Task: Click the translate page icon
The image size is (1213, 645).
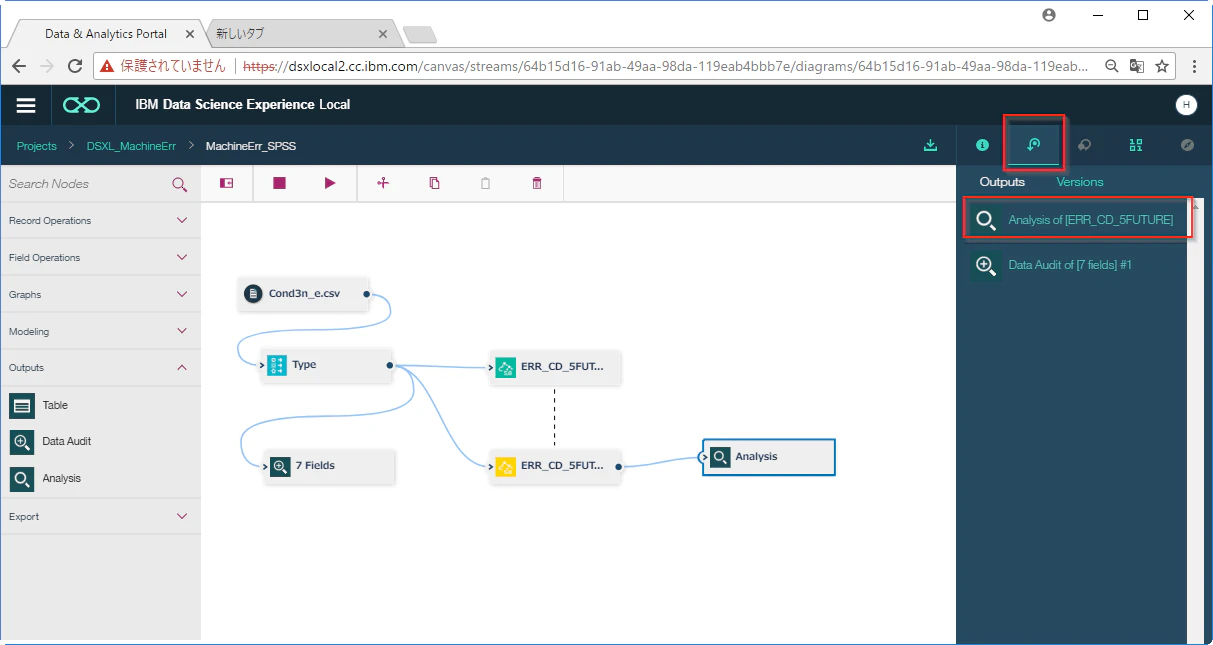Action: 1137,66
